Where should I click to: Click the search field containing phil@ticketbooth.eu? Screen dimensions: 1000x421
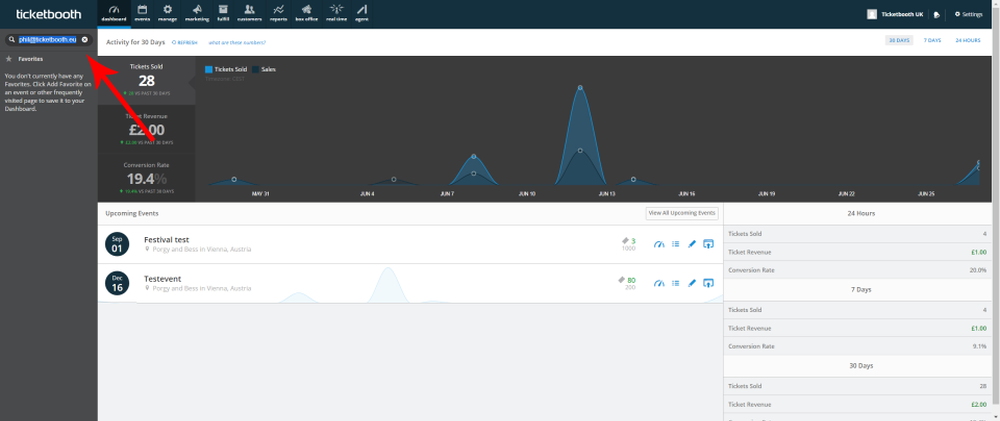click(x=48, y=40)
